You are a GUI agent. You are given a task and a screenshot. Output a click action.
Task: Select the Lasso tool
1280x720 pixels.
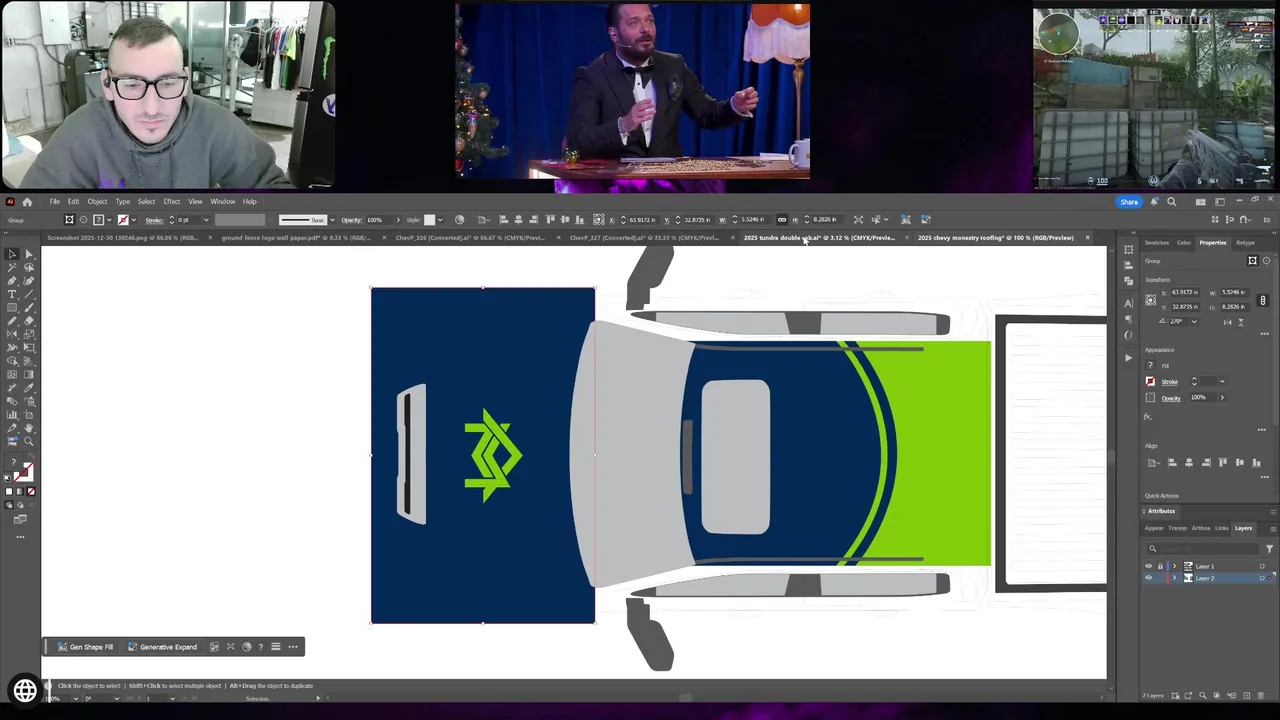tap(28, 266)
